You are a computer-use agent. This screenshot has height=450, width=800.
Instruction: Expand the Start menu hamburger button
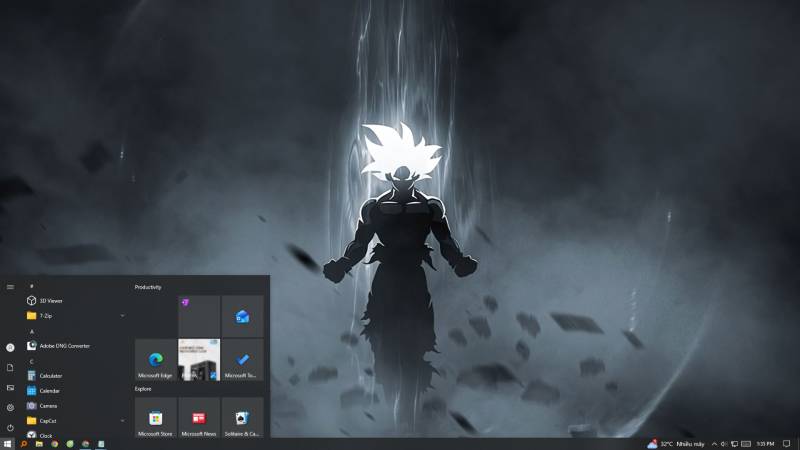pyautogui.click(x=10, y=287)
